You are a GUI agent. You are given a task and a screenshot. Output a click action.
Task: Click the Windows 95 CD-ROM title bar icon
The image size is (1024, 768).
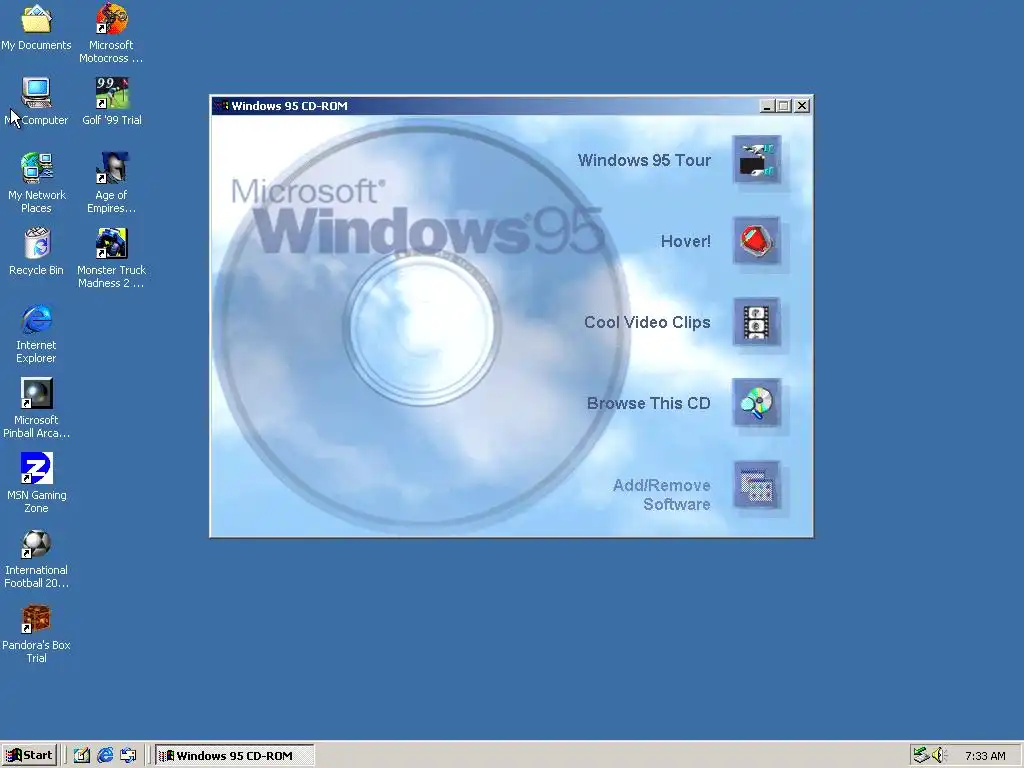pos(221,106)
